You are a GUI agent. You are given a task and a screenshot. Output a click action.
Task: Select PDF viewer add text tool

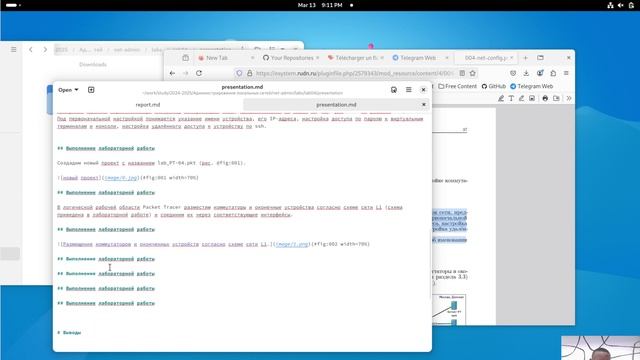(511, 98)
